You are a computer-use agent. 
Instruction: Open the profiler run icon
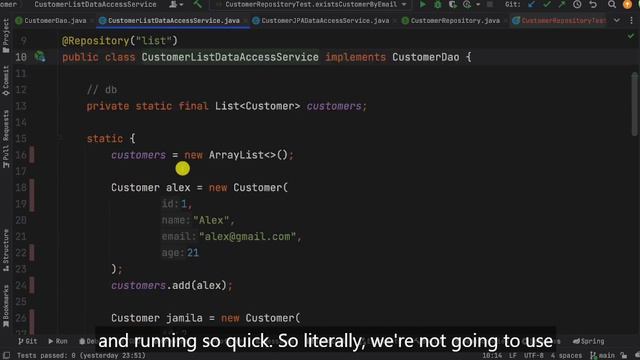[x=467, y=4]
